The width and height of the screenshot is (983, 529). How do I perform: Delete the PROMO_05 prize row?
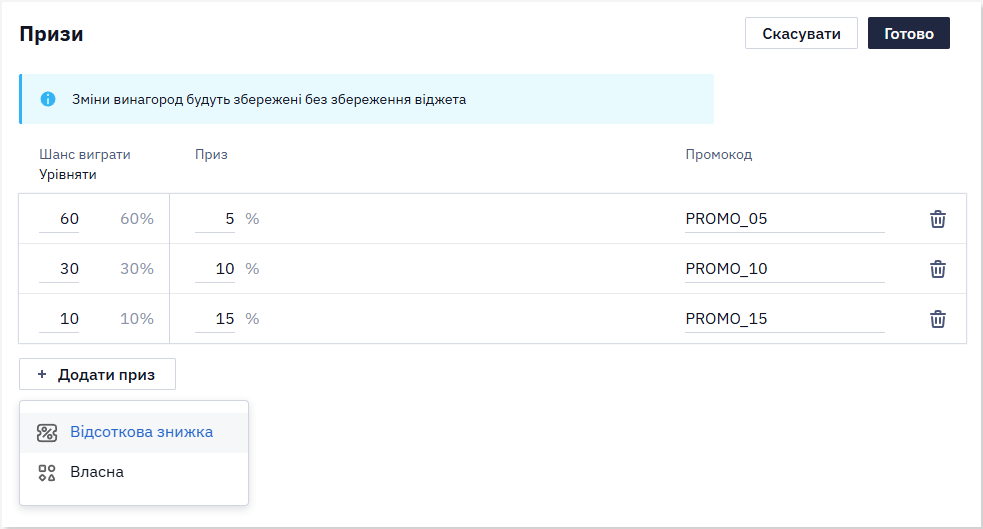(x=937, y=219)
